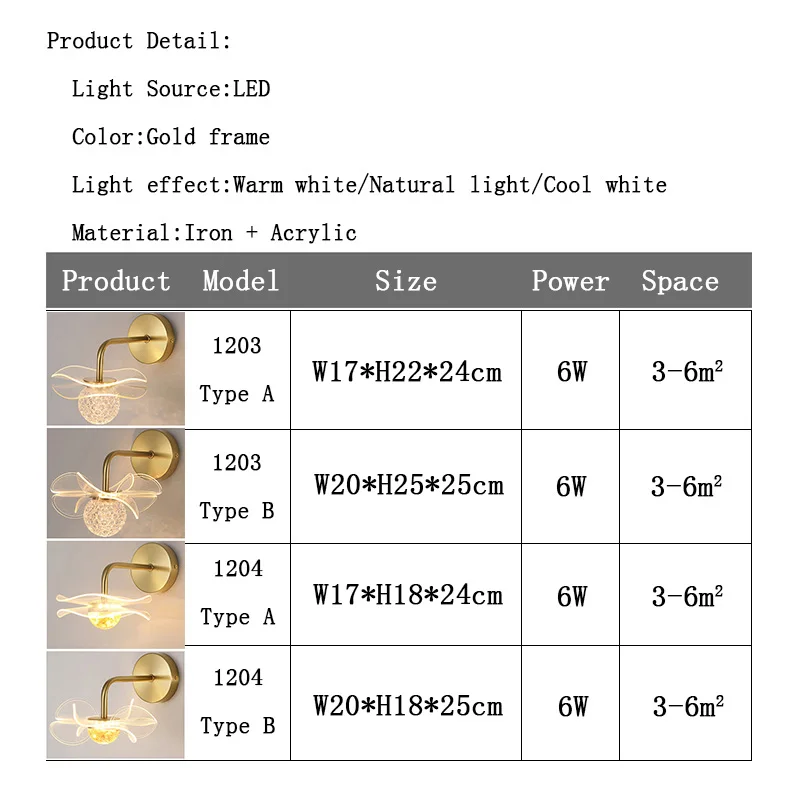This screenshot has height=800, width=800.
Task: Click the 1203 Type A lamp thumbnail
Action: (116, 369)
